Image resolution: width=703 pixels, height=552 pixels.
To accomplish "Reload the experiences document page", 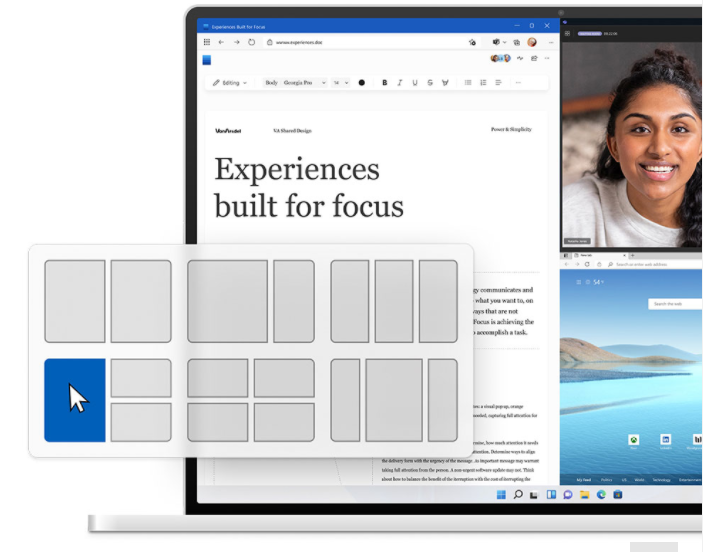I will pos(252,42).
